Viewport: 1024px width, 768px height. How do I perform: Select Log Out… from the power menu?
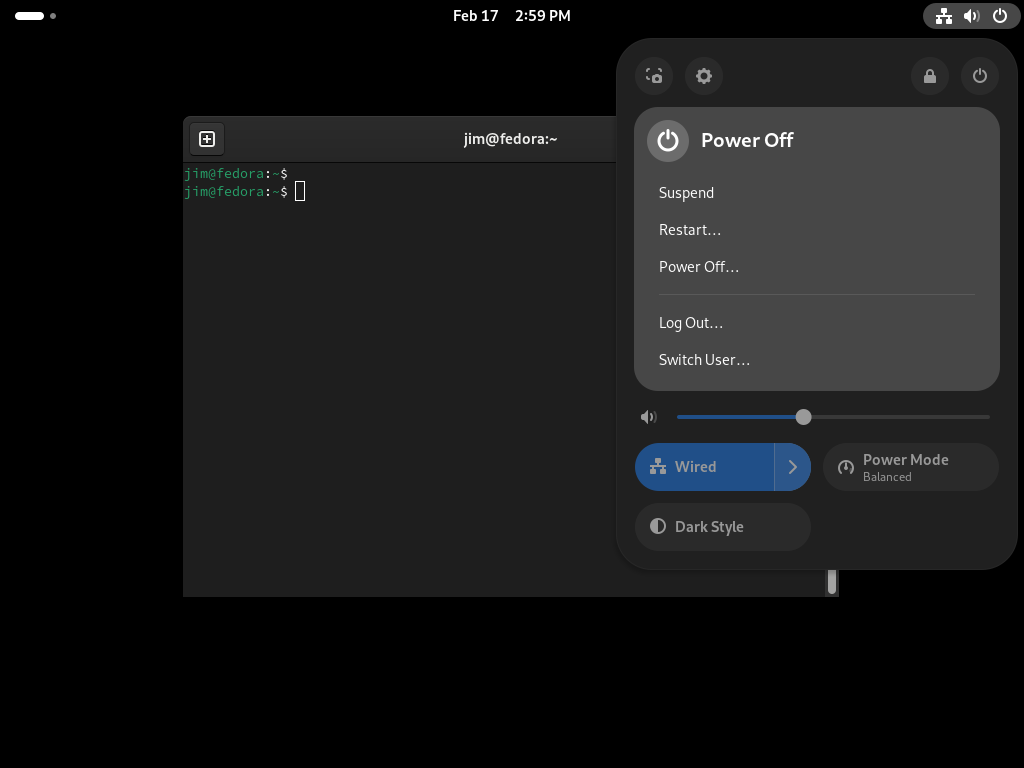point(817,323)
